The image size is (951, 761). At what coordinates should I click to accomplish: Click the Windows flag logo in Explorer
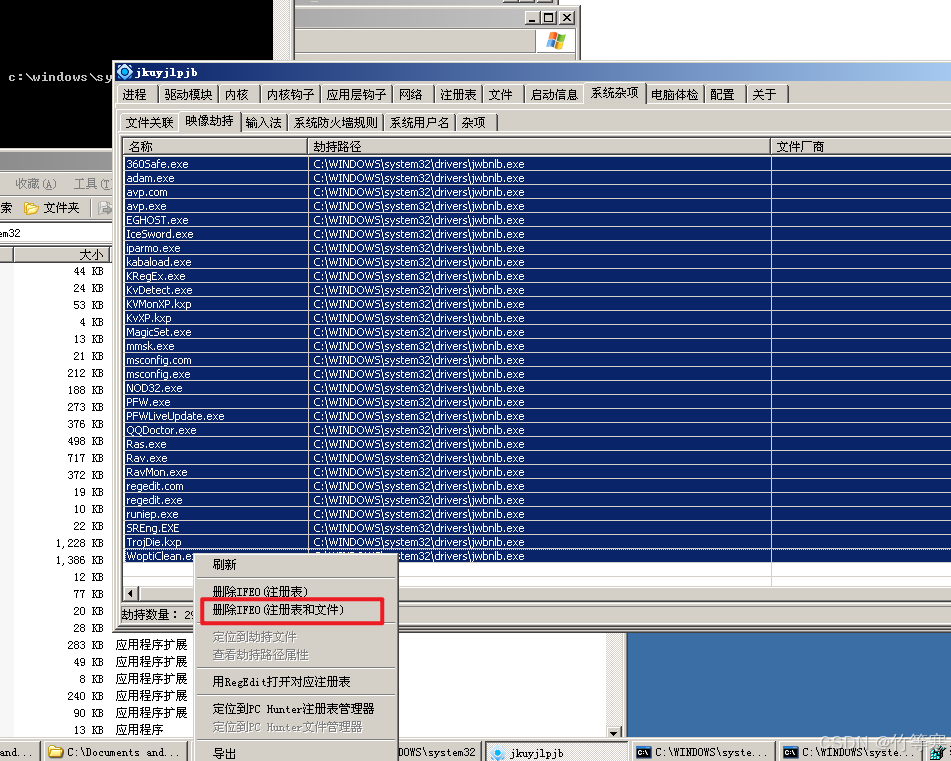(x=555, y=41)
